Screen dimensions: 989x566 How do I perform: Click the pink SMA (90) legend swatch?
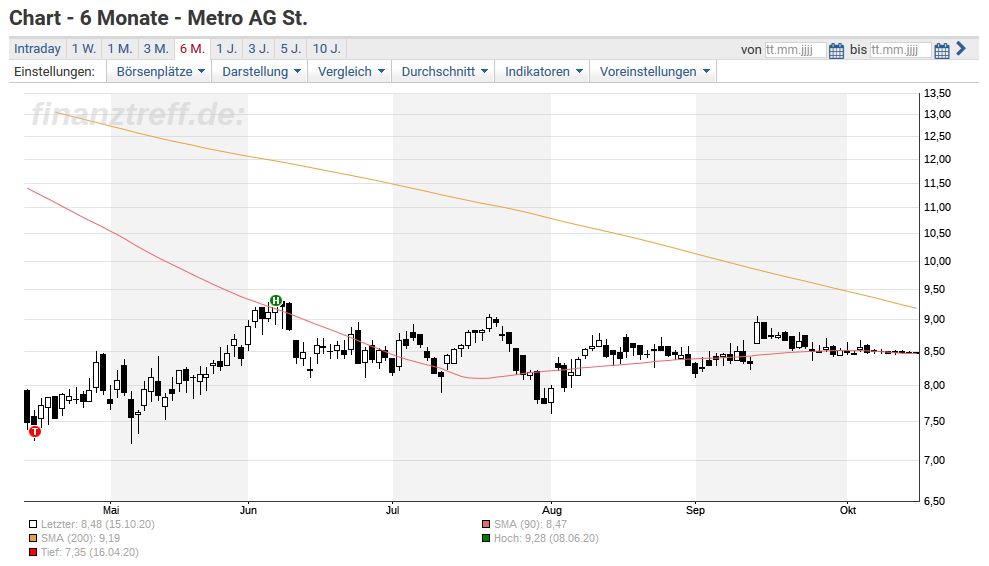pyautogui.click(x=486, y=524)
